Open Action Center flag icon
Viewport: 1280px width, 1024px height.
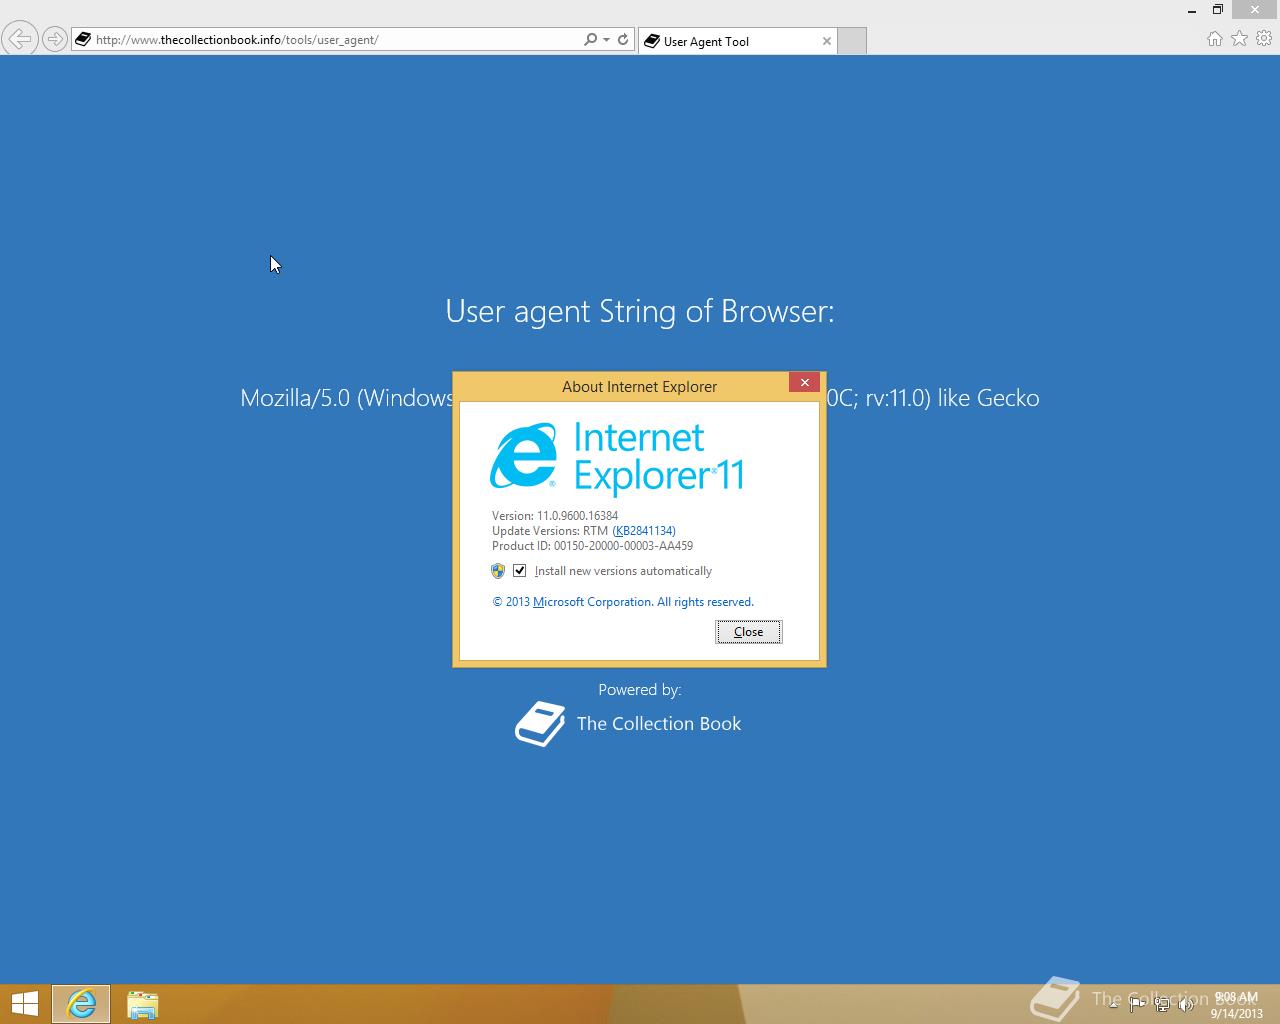coord(1137,1004)
